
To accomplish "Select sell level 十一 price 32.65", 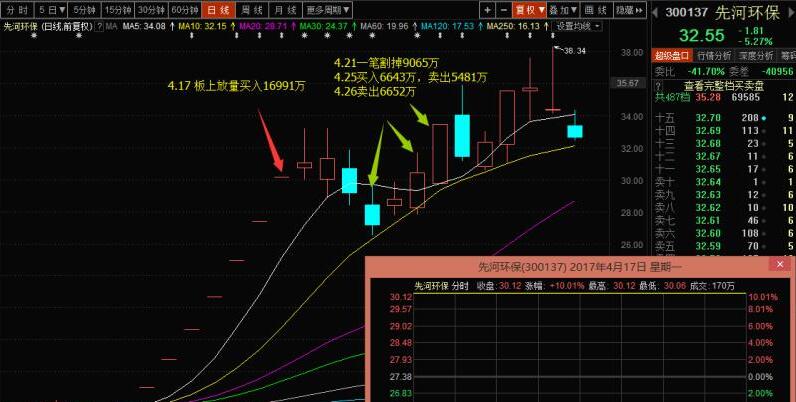I will pyautogui.click(x=708, y=169).
